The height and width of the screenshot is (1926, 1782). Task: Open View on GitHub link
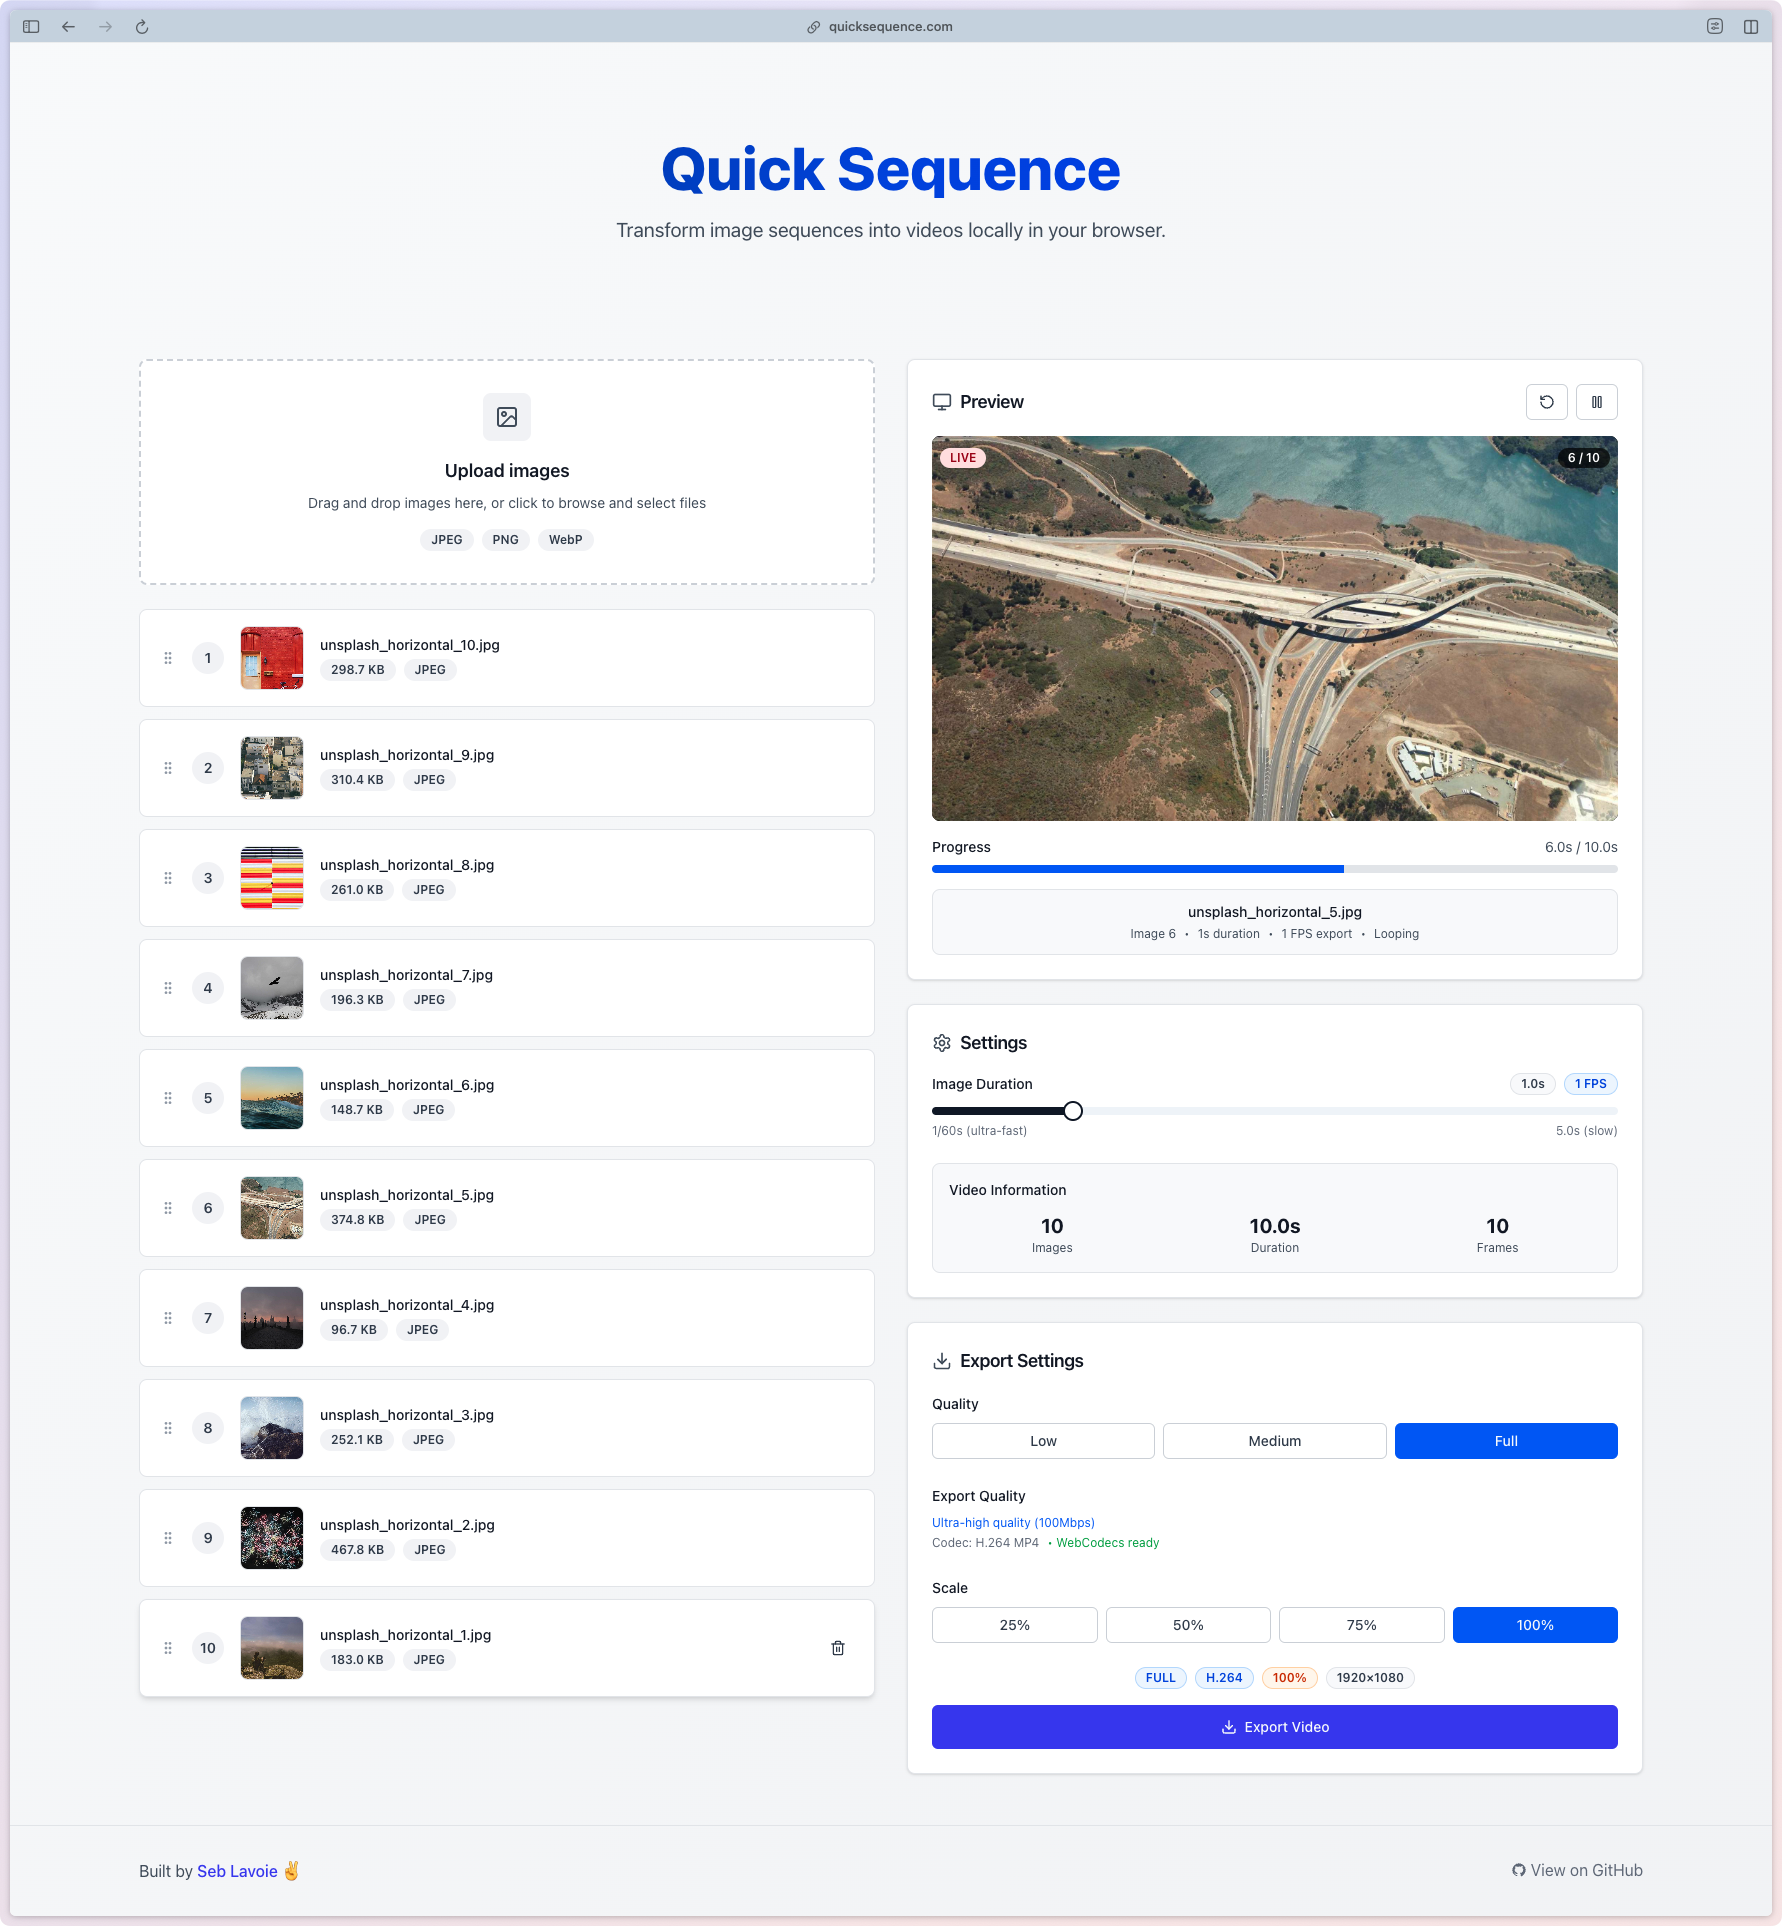tap(1577, 1870)
